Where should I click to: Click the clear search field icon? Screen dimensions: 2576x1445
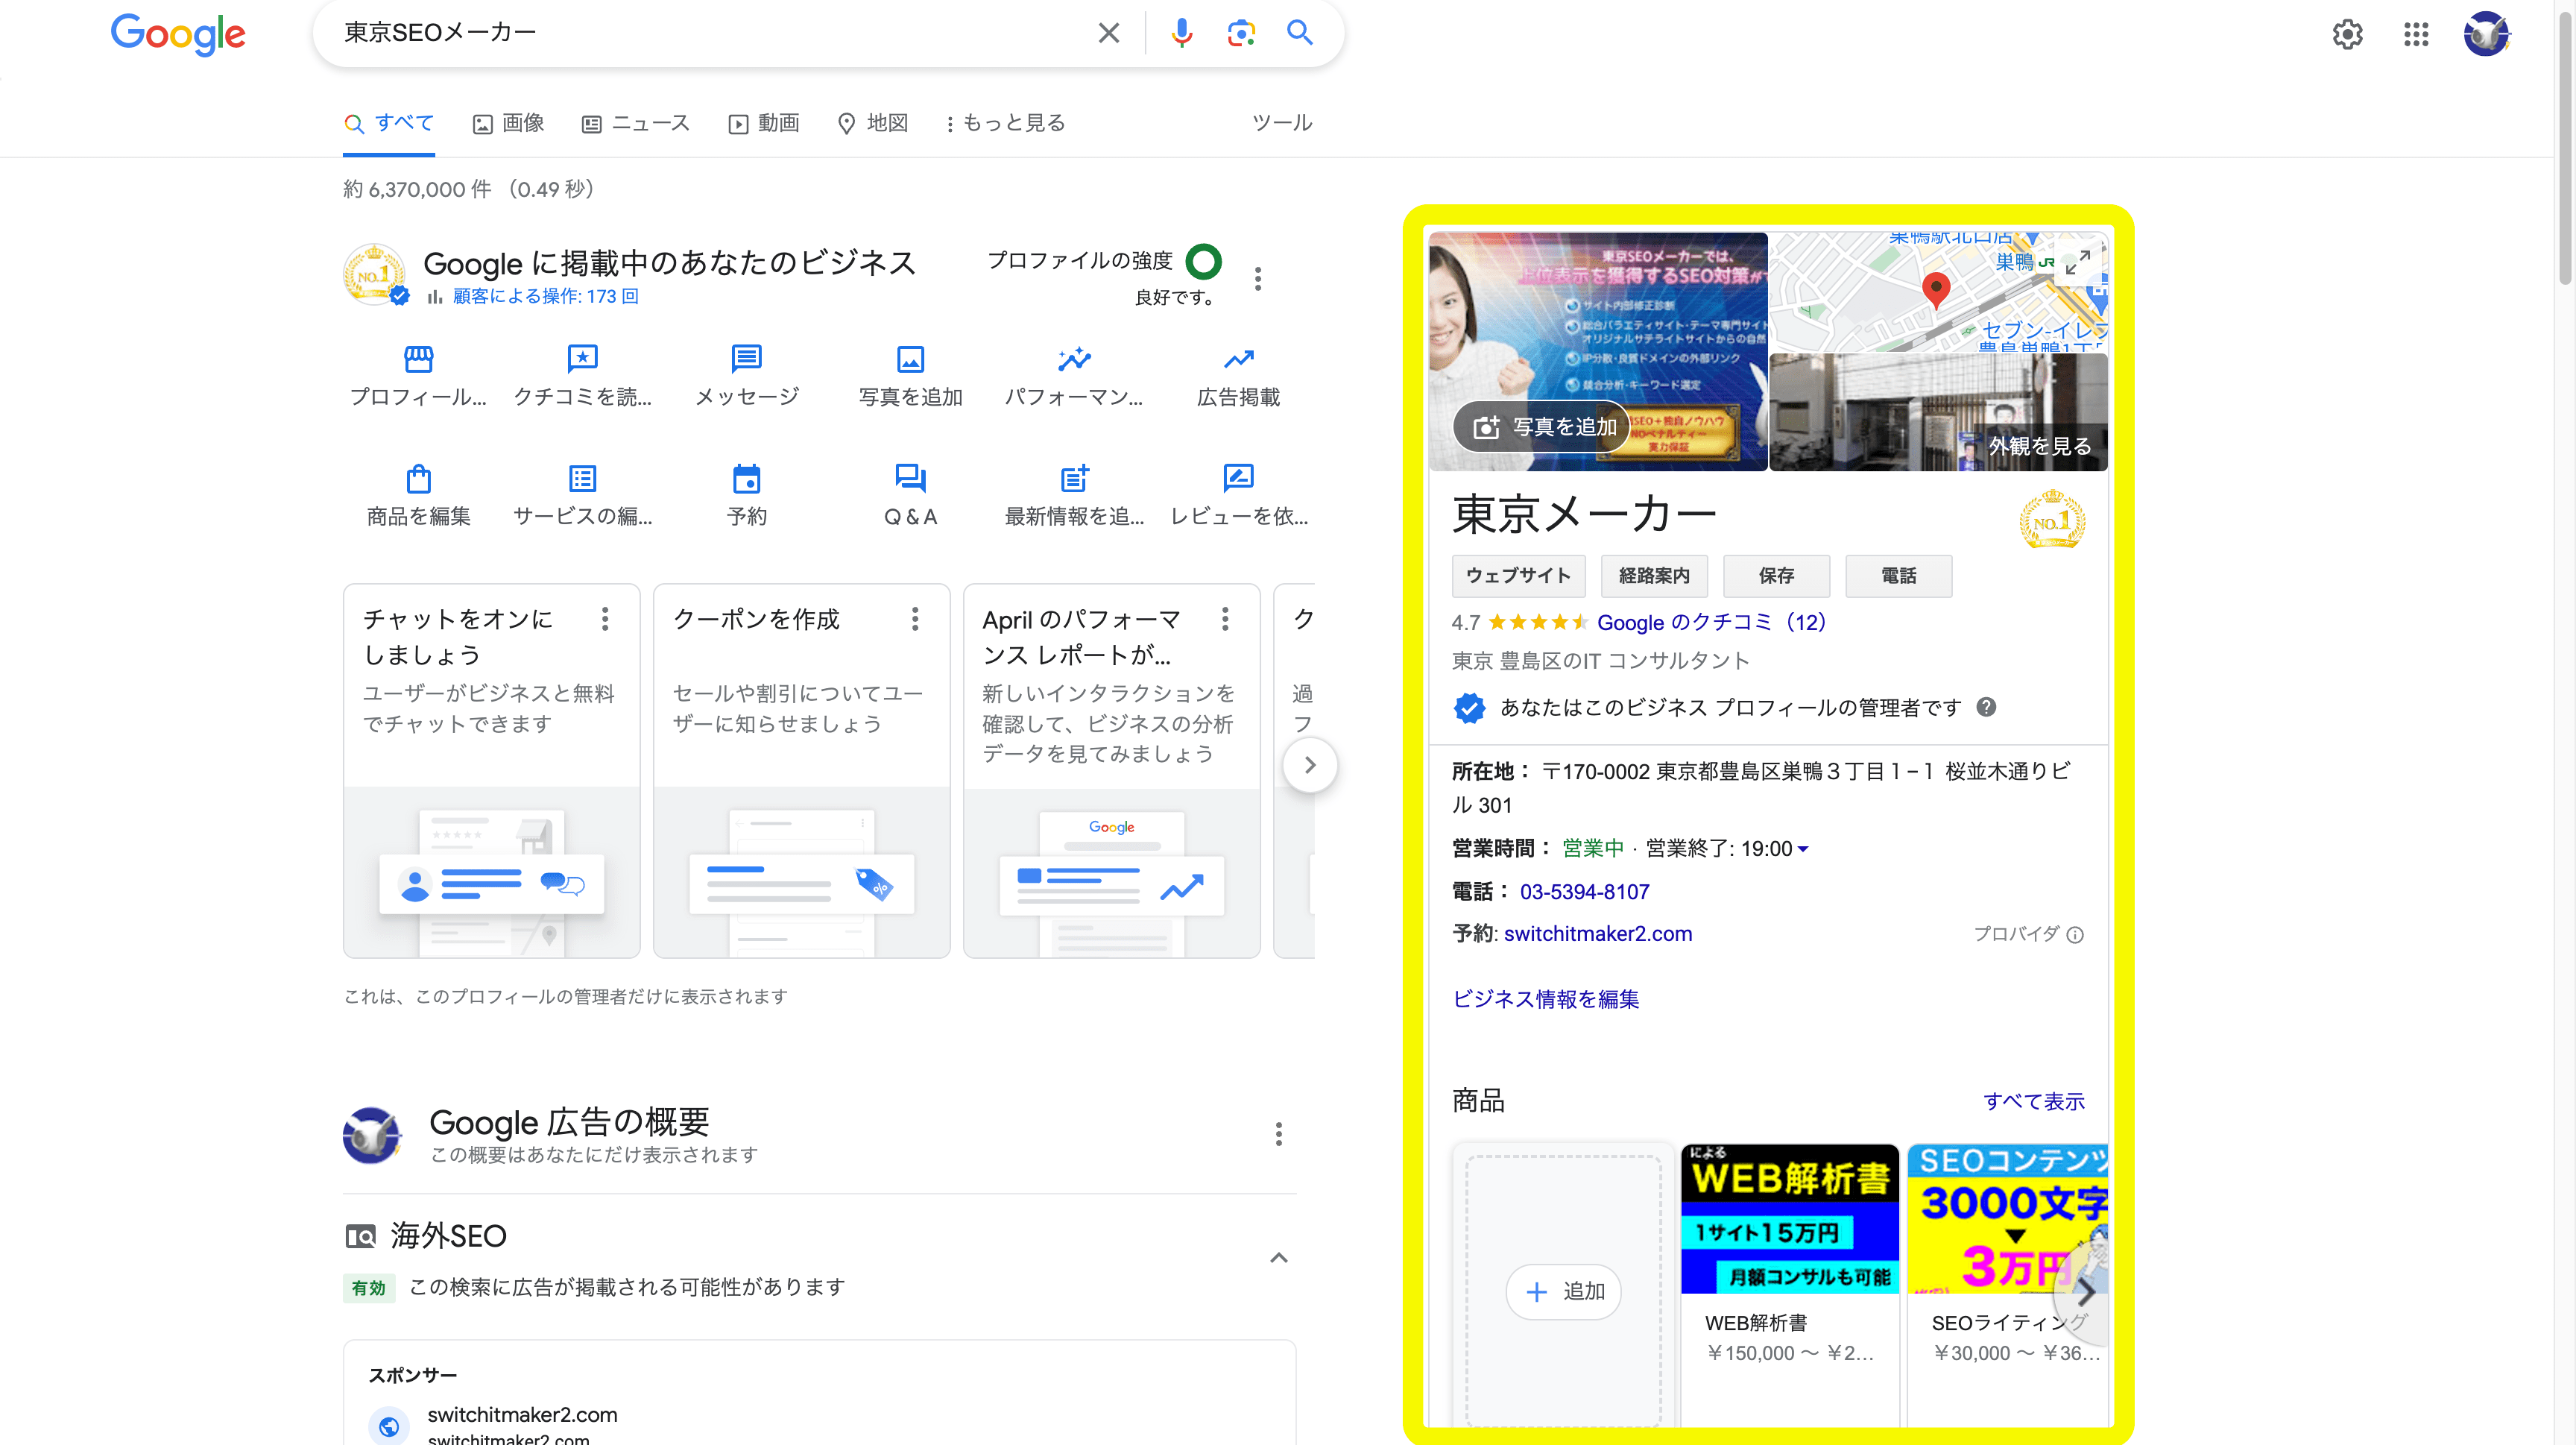click(x=1109, y=34)
